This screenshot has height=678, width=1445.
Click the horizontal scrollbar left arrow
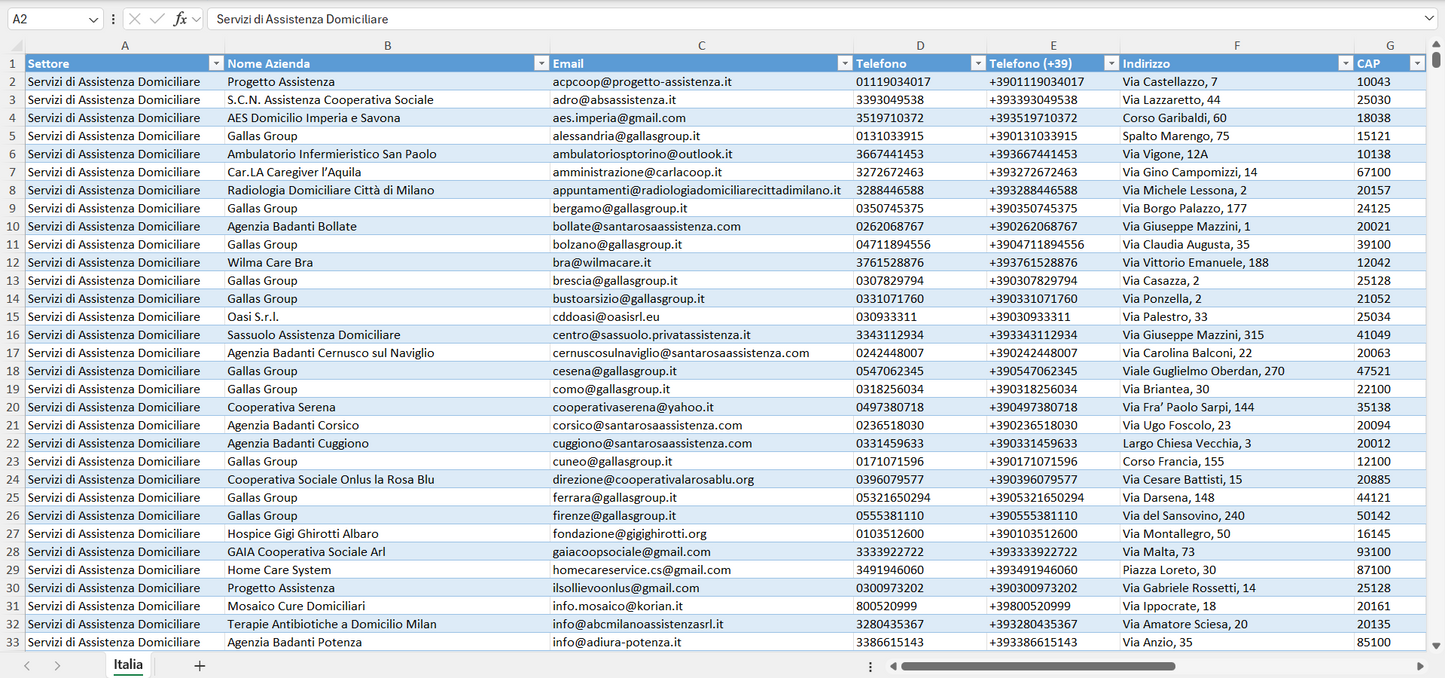pyautogui.click(x=891, y=666)
